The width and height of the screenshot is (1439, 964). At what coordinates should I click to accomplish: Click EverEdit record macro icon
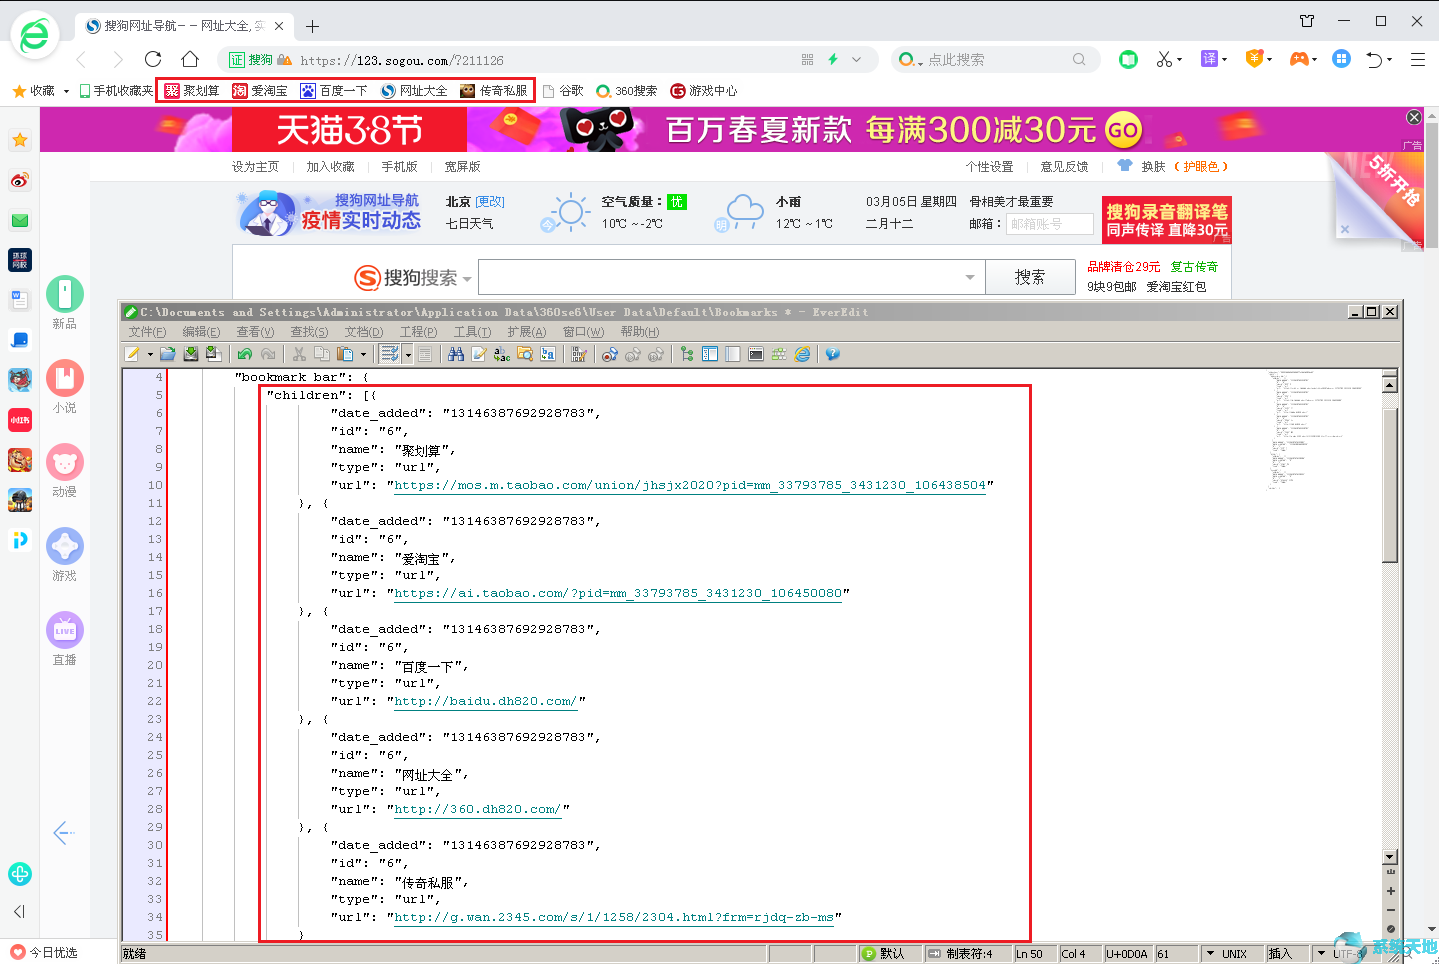(609, 354)
